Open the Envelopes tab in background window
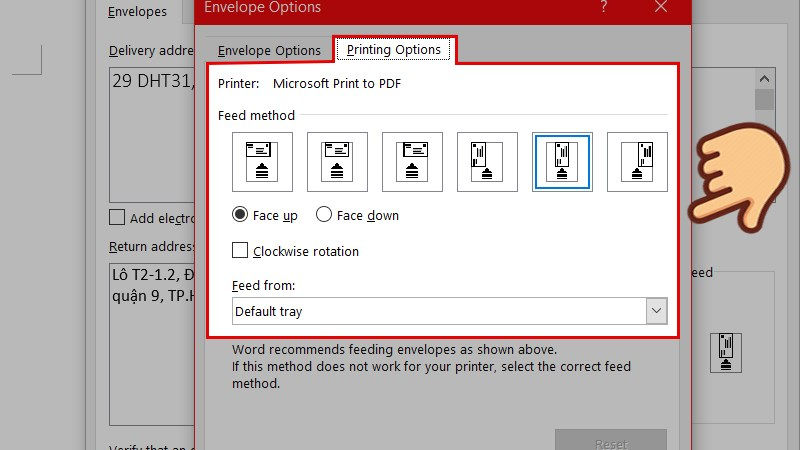 tap(137, 11)
